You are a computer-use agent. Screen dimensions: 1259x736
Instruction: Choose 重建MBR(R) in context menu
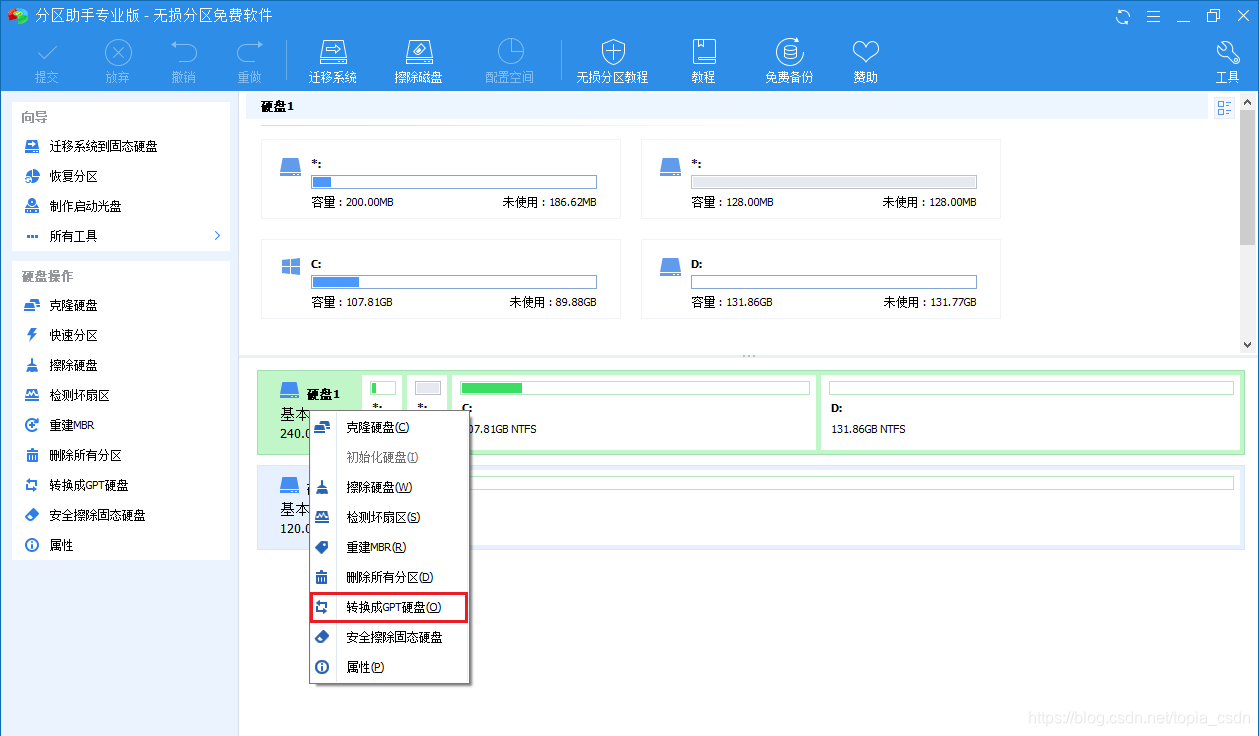[x=389, y=547]
